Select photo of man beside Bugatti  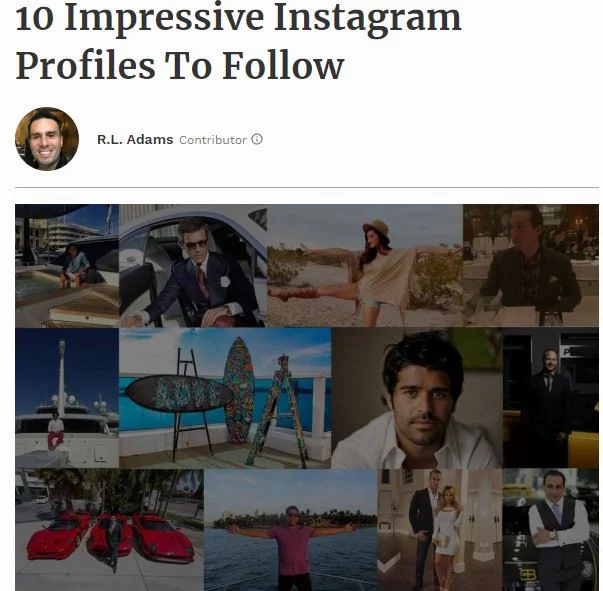(551, 530)
